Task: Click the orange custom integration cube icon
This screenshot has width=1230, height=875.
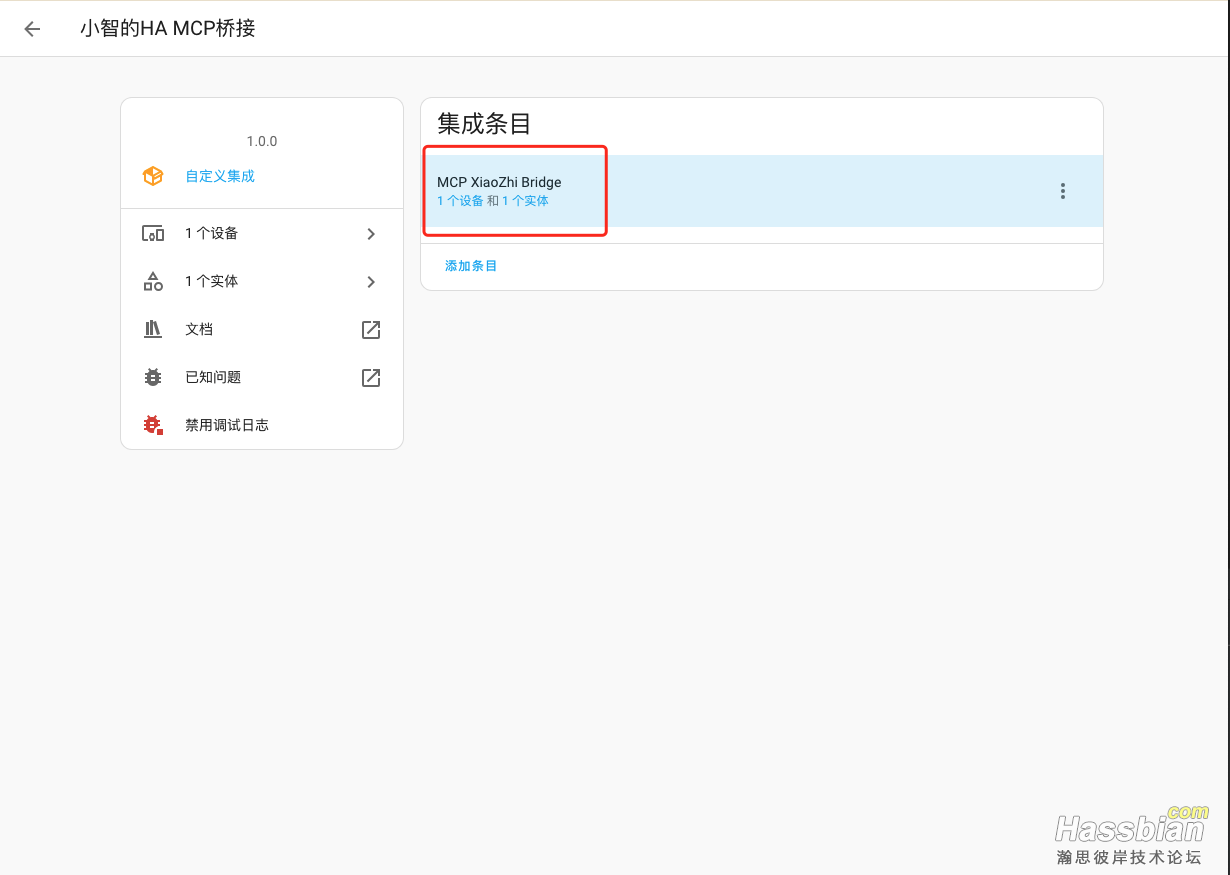Action: tap(153, 176)
